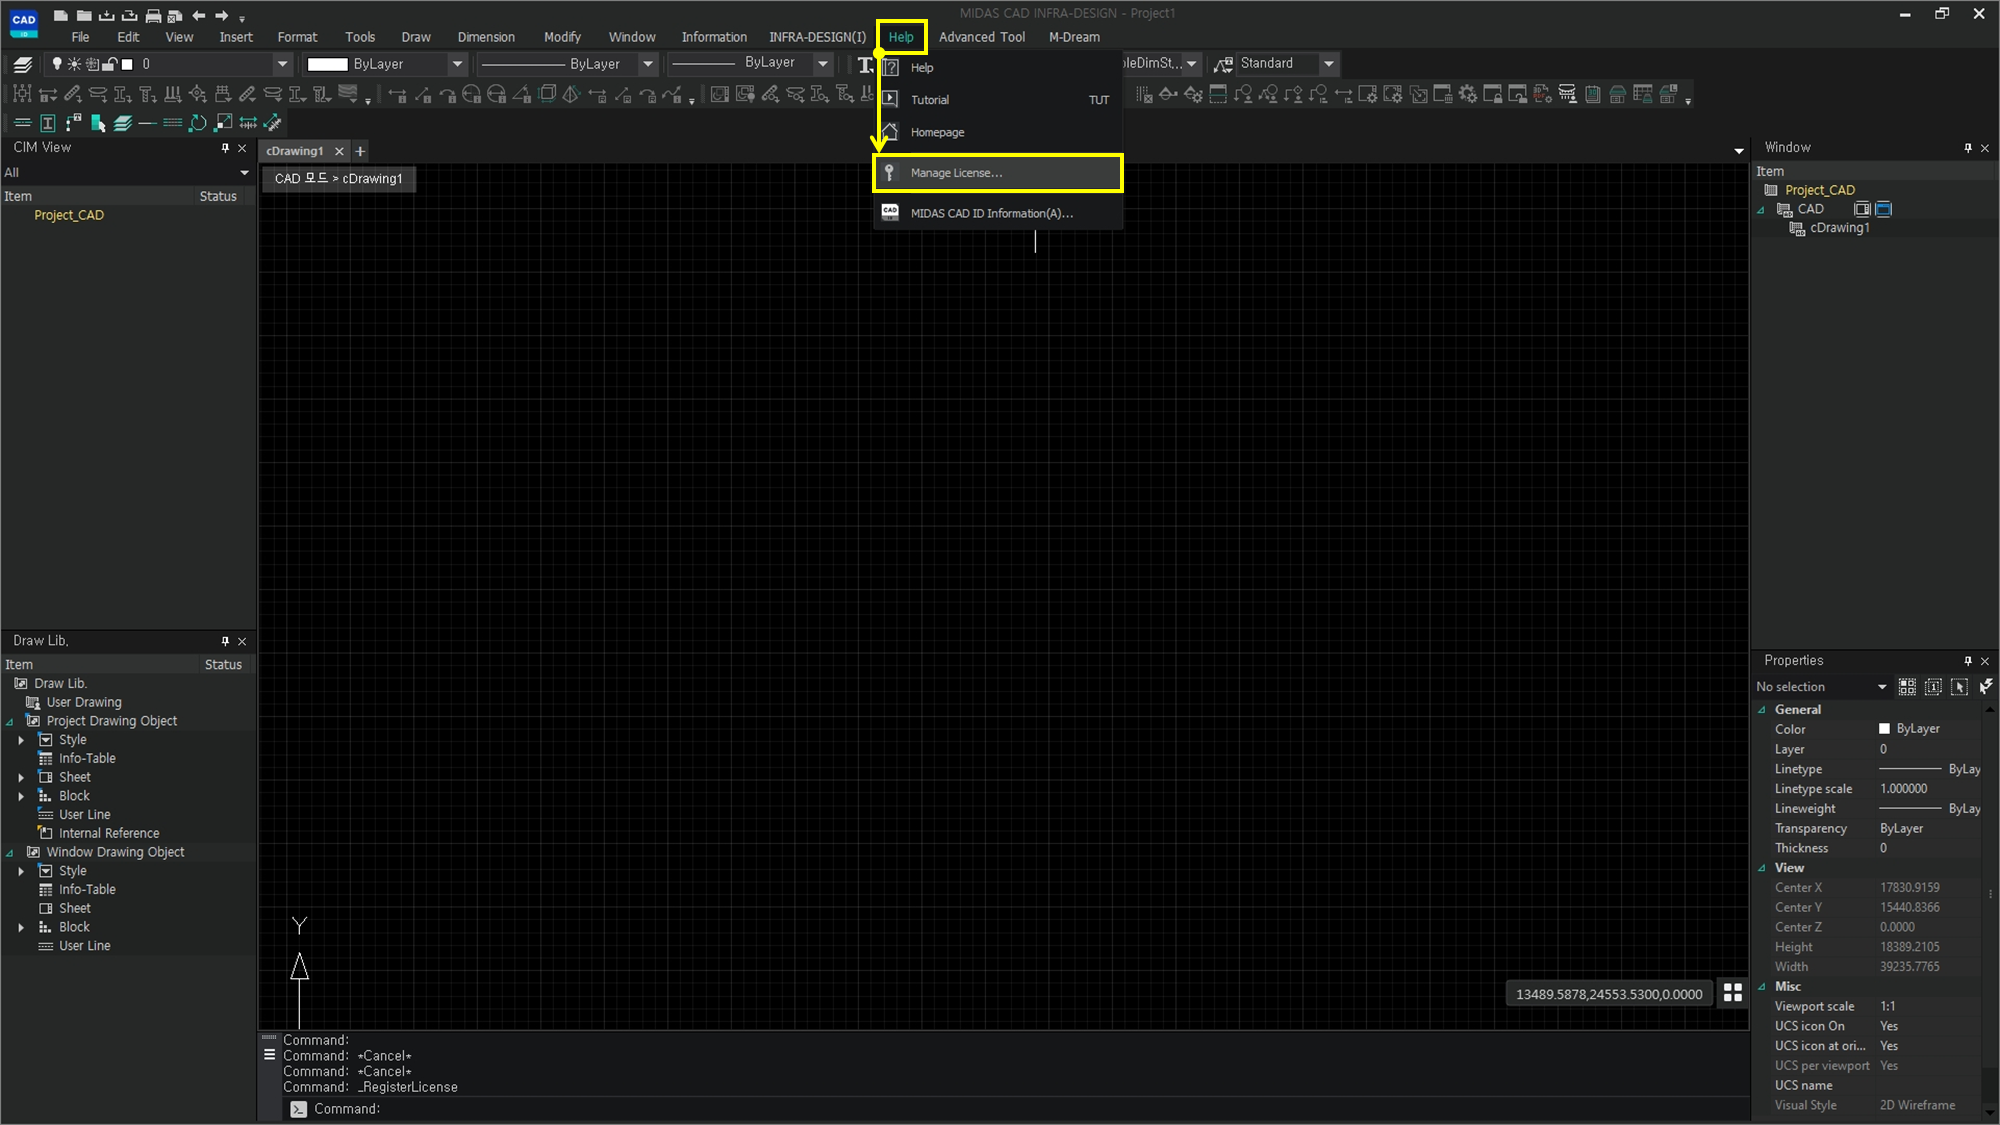2000x1125 pixels.
Task: Click the scale icon in bottom toolbar row
Action: 223,123
